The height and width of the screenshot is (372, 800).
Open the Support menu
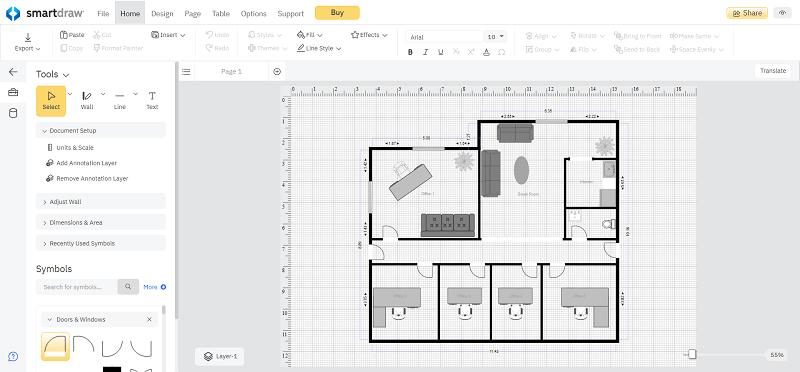point(291,13)
